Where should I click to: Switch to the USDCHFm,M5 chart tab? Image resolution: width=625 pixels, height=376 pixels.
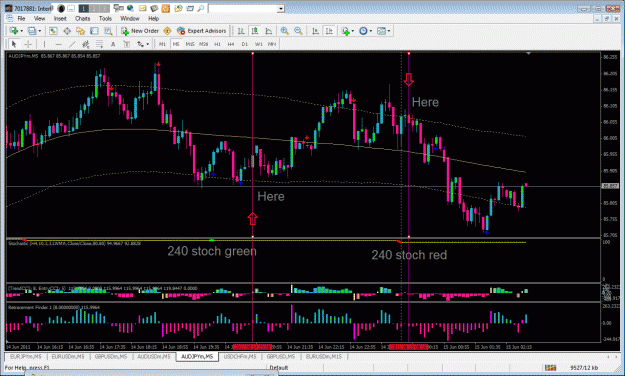(x=240, y=356)
